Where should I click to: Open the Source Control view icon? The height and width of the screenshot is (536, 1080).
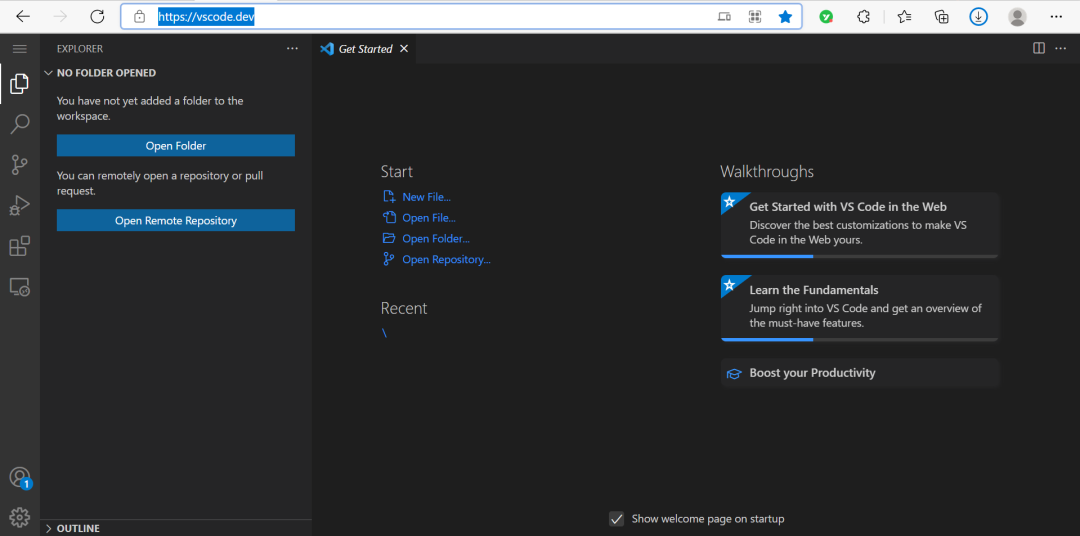pyautogui.click(x=19, y=165)
